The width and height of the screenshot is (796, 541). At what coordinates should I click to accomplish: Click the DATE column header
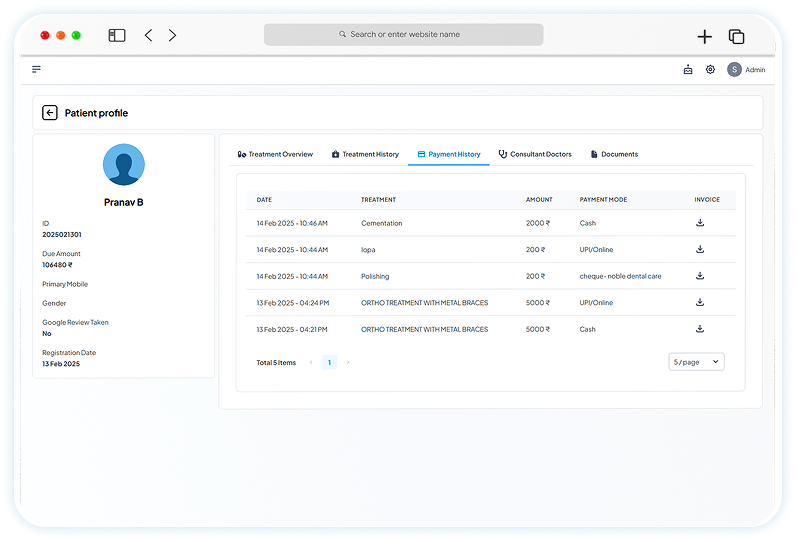(264, 200)
